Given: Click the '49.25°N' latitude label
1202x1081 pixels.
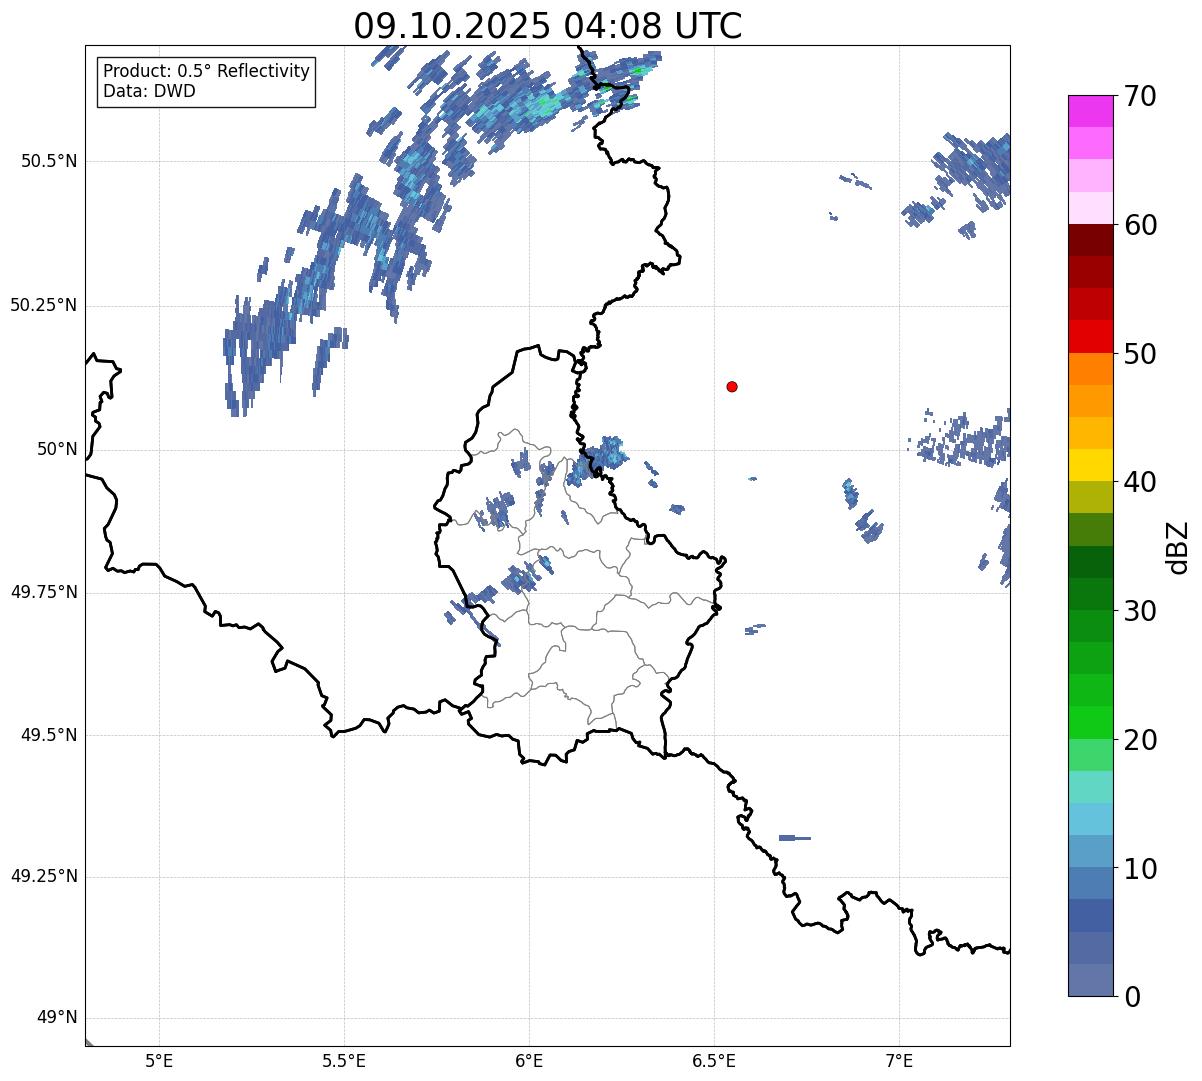Looking at the screenshot, I should coord(43,876).
